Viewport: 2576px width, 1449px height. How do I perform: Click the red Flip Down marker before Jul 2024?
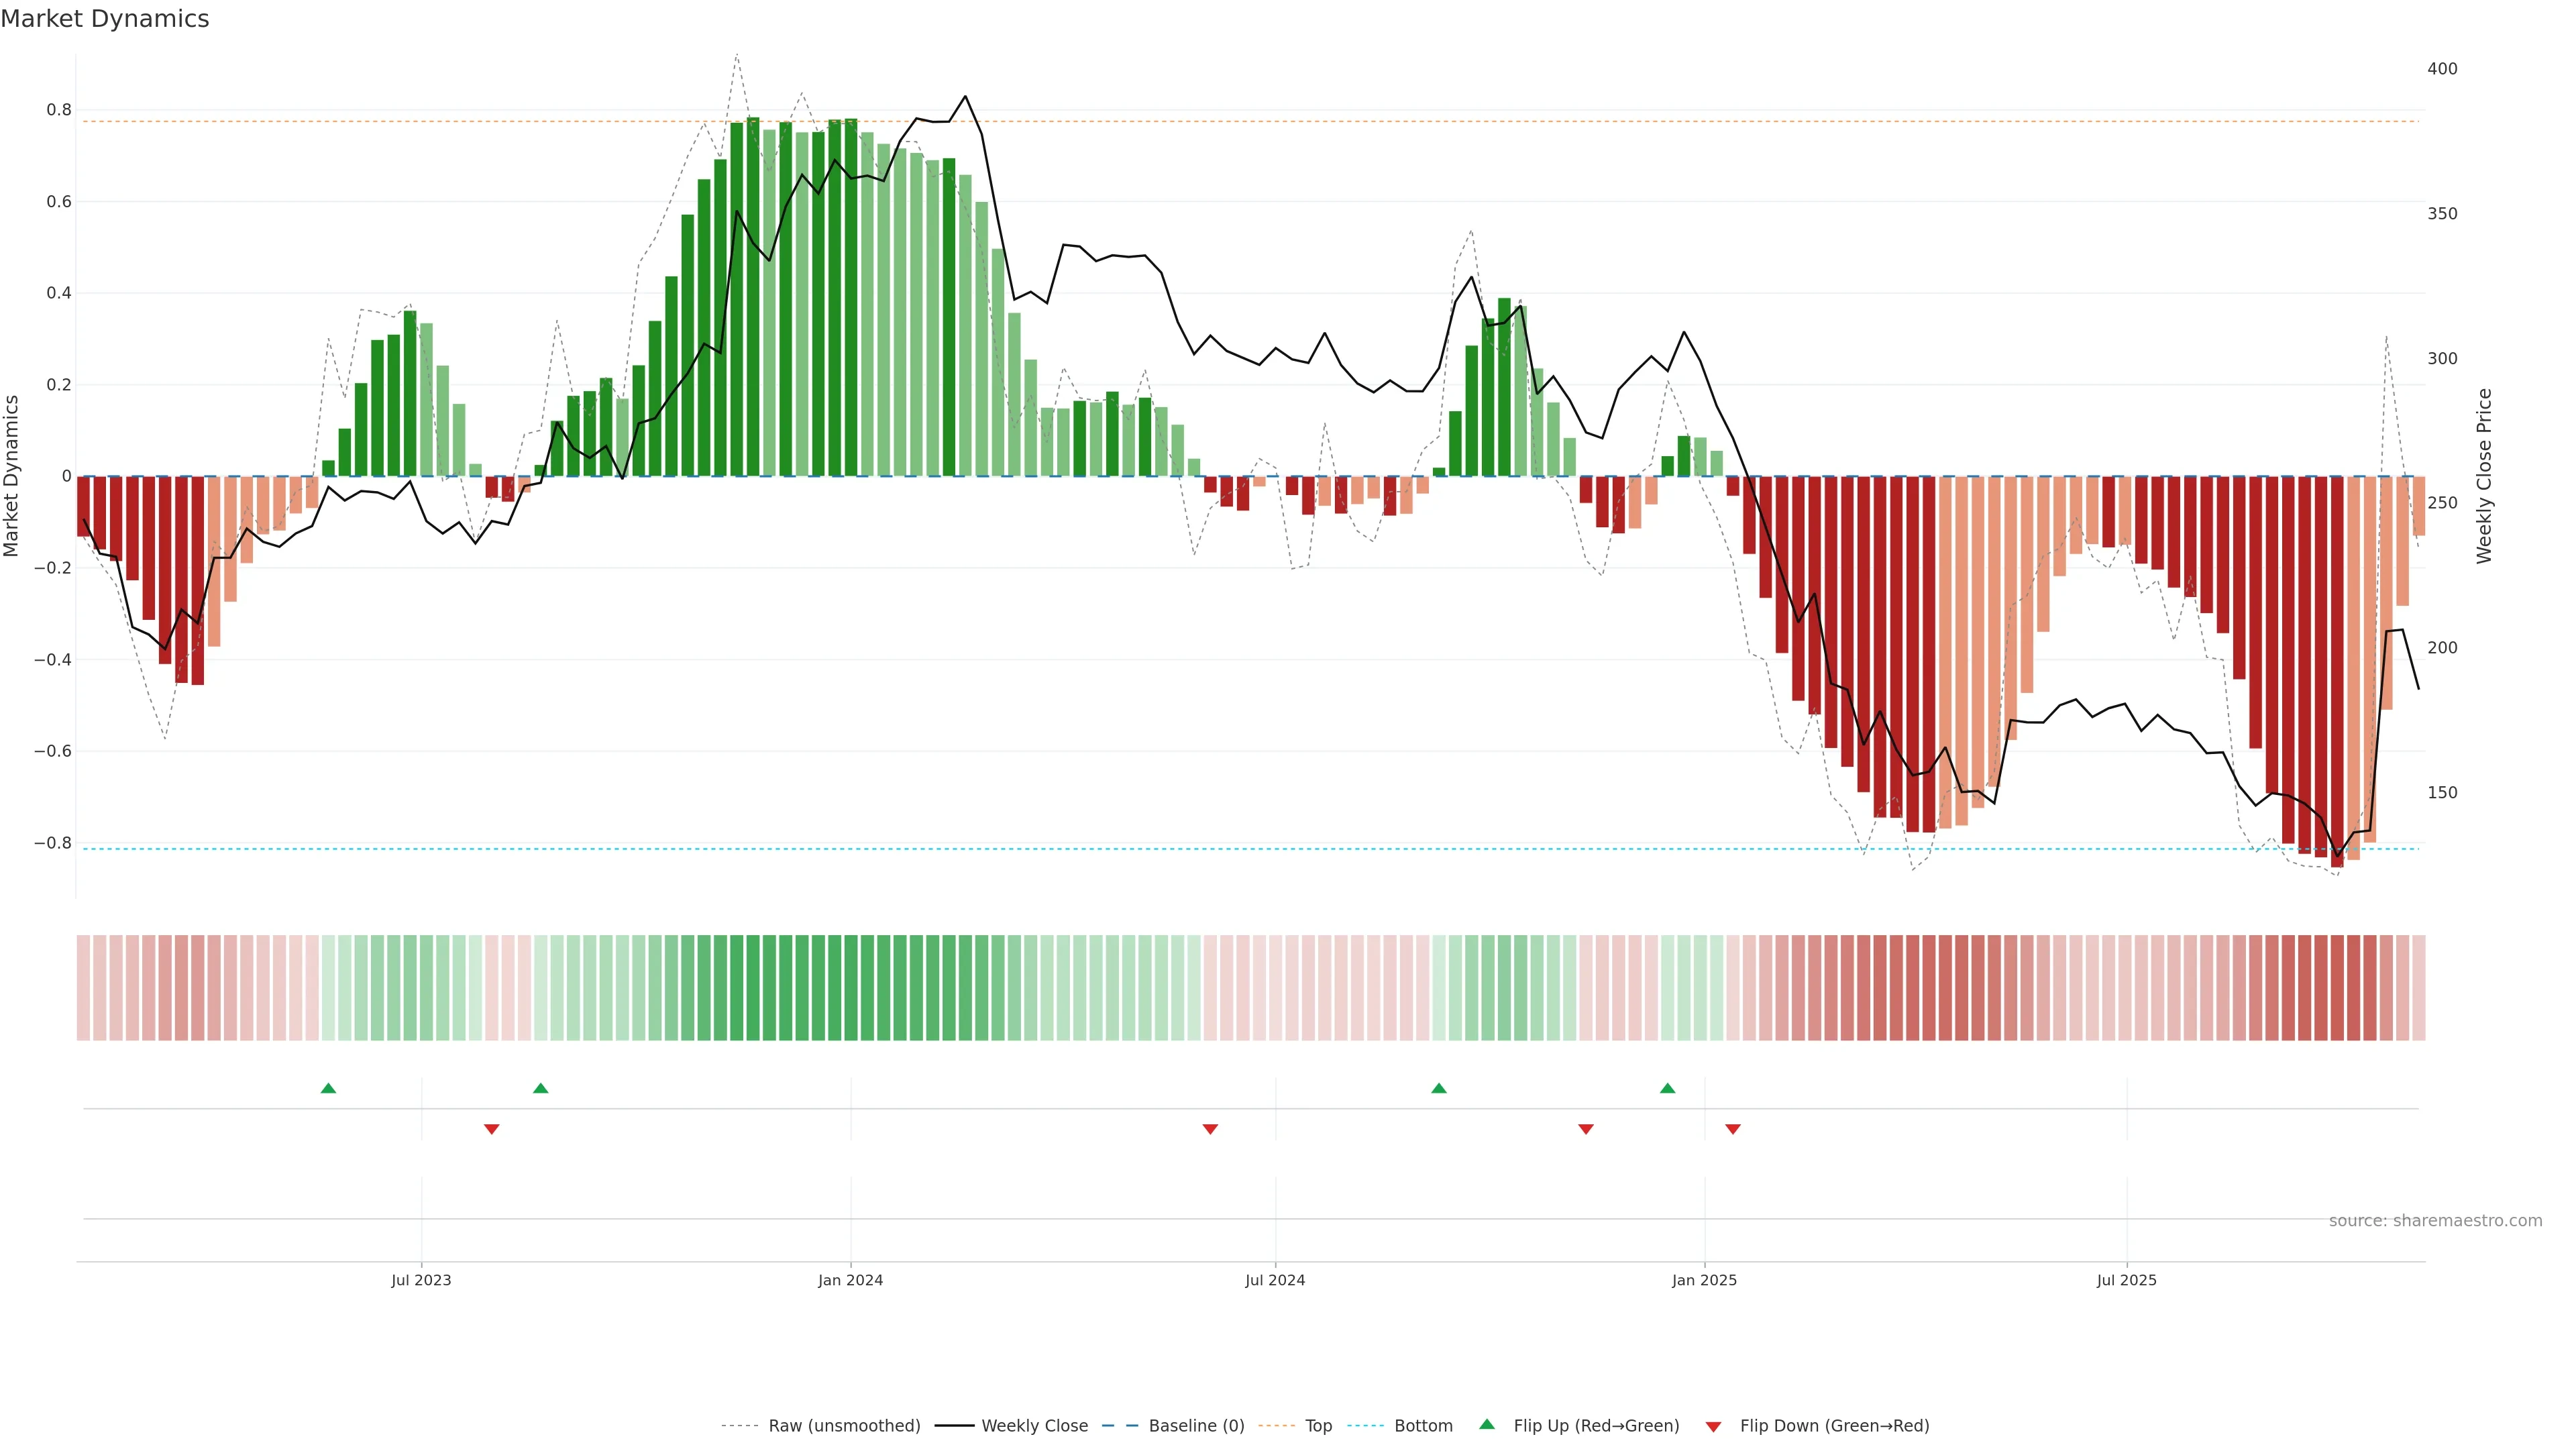[x=1210, y=1129]
